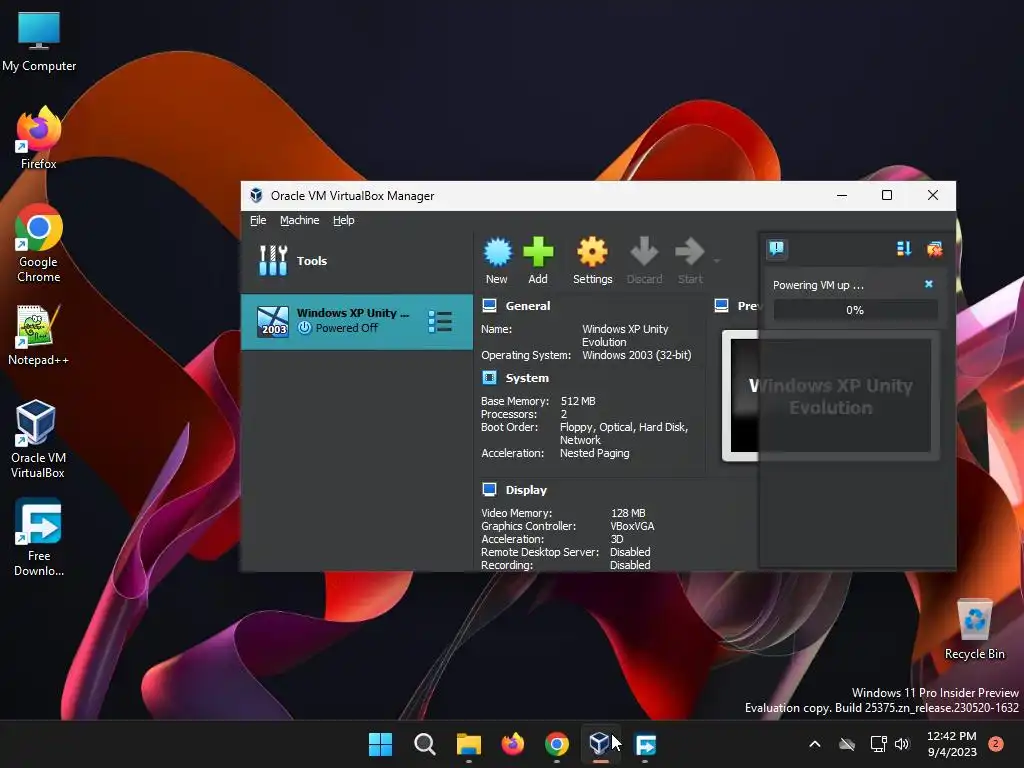
Task: Click the Display section header
Action: pyautogui.click(x=526, y=490)
